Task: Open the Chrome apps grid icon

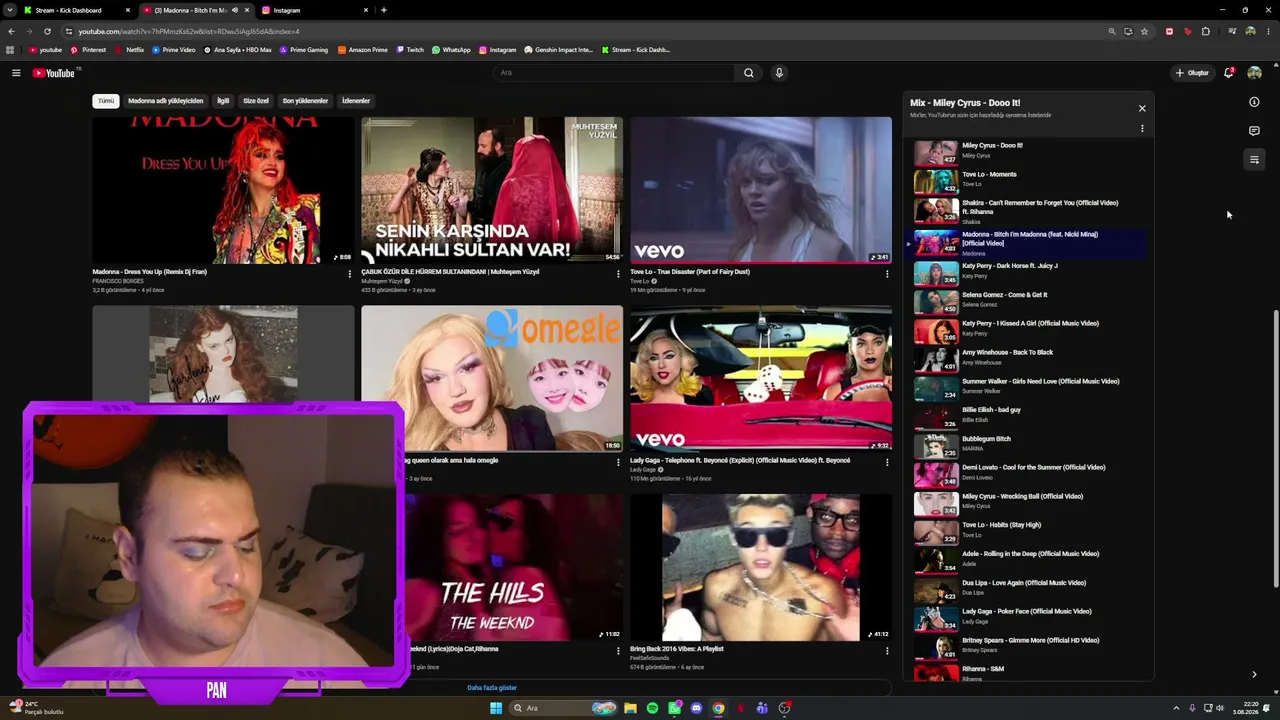Action: coord(10,50)
